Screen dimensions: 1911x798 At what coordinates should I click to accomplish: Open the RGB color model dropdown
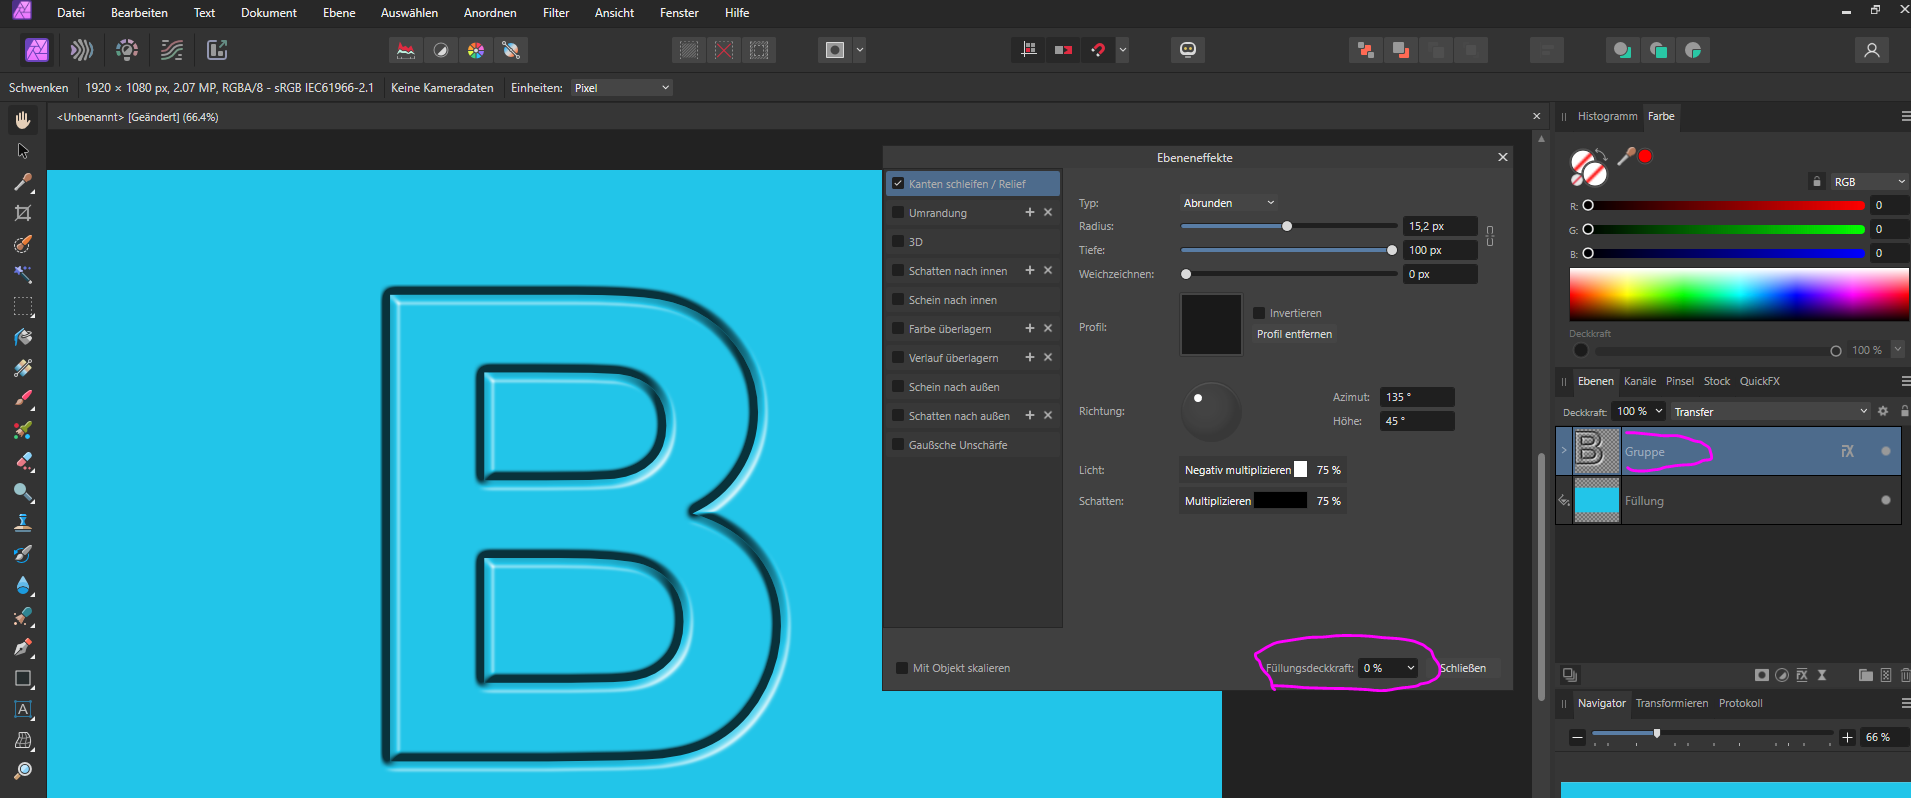(x=1869, y=182)
